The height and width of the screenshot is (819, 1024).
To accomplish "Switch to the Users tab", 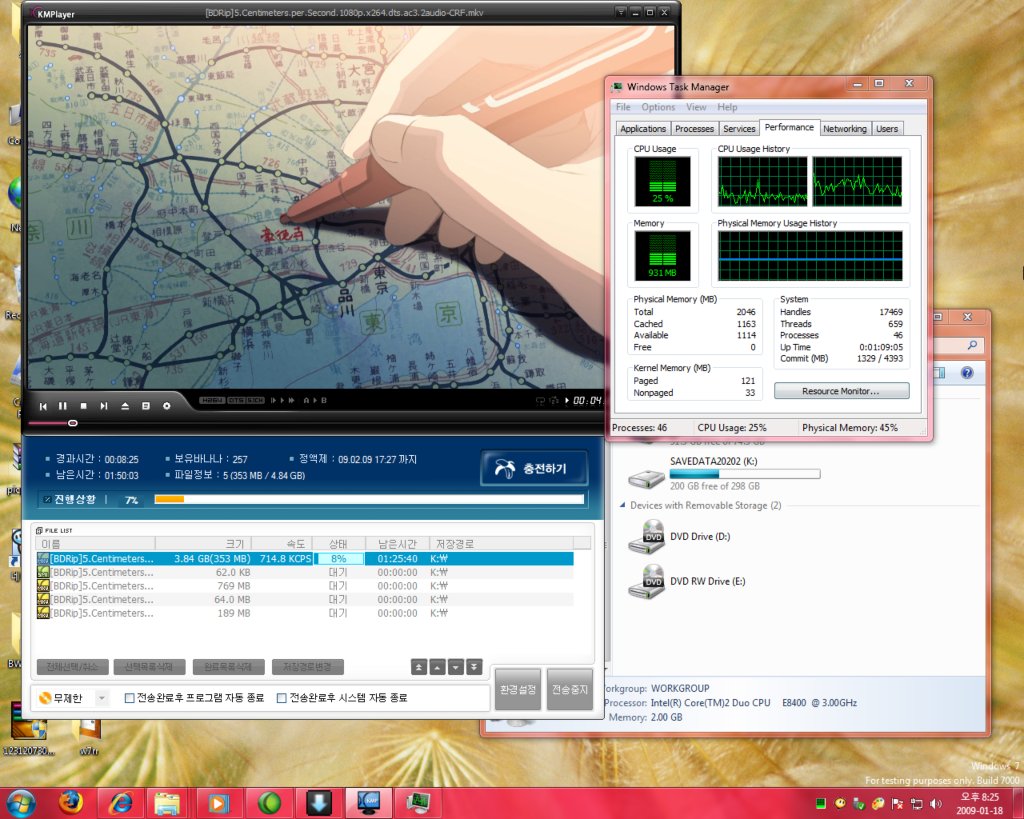I will [x=887, y=129].
